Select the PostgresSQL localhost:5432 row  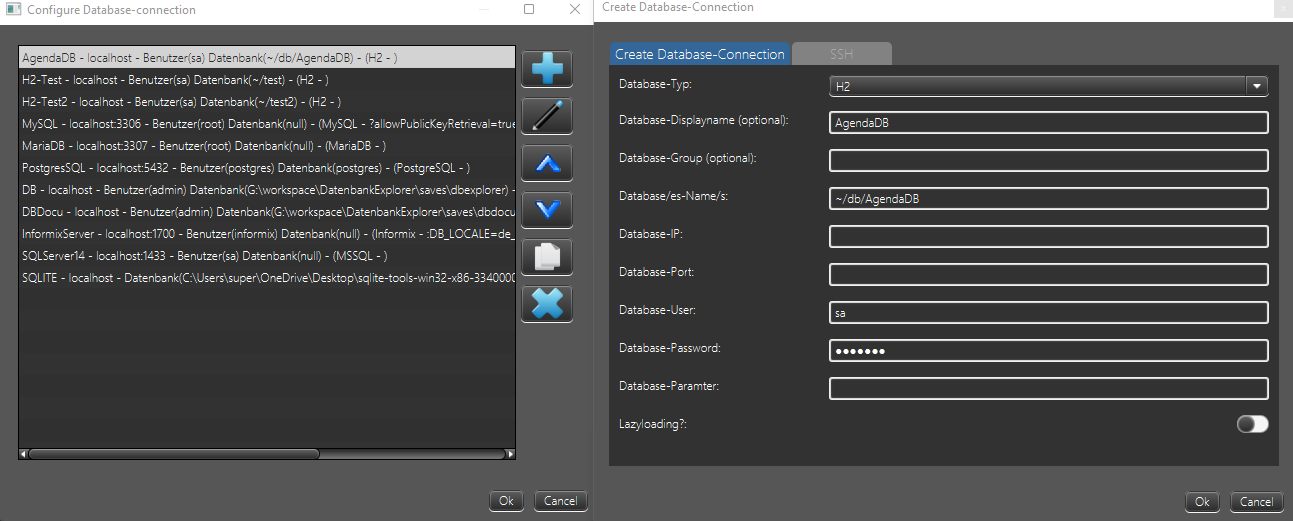267,168
